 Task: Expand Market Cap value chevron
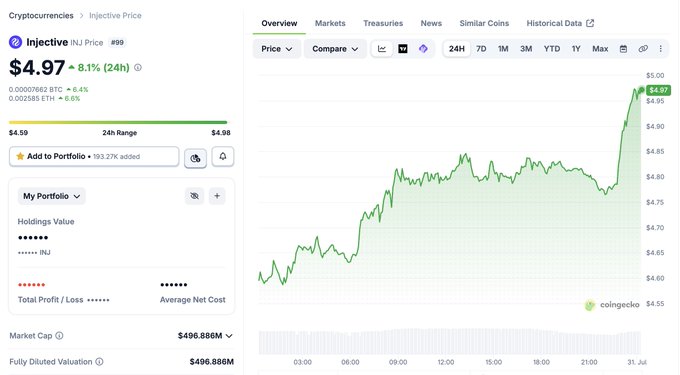click(229, 336)
